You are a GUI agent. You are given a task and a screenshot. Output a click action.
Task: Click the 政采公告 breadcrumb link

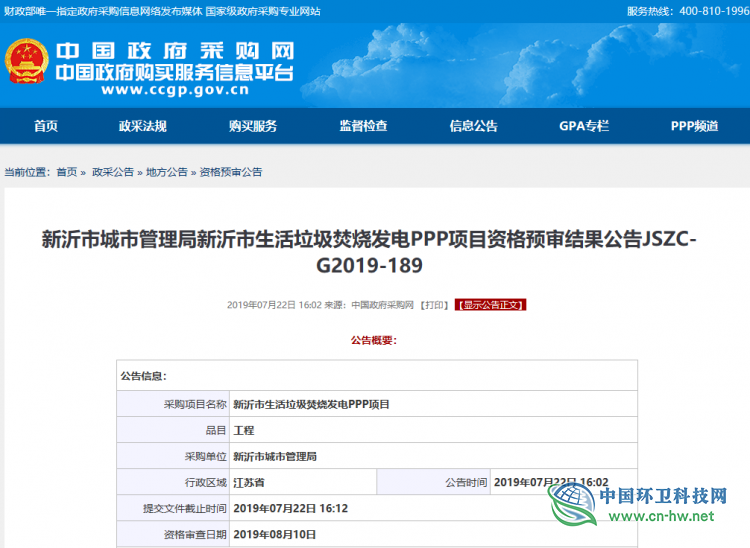(113, 172)
